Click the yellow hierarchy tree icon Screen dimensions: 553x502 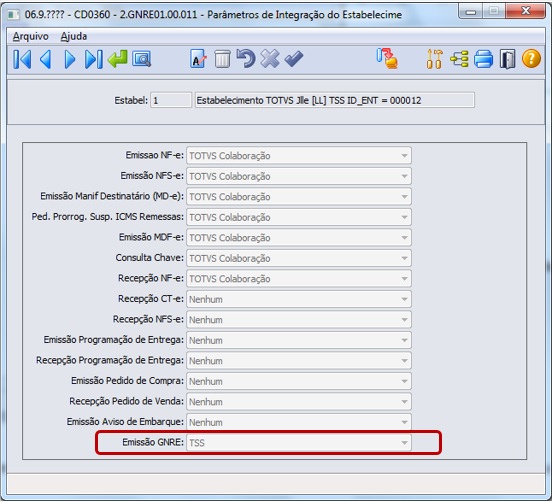[459, 59]
